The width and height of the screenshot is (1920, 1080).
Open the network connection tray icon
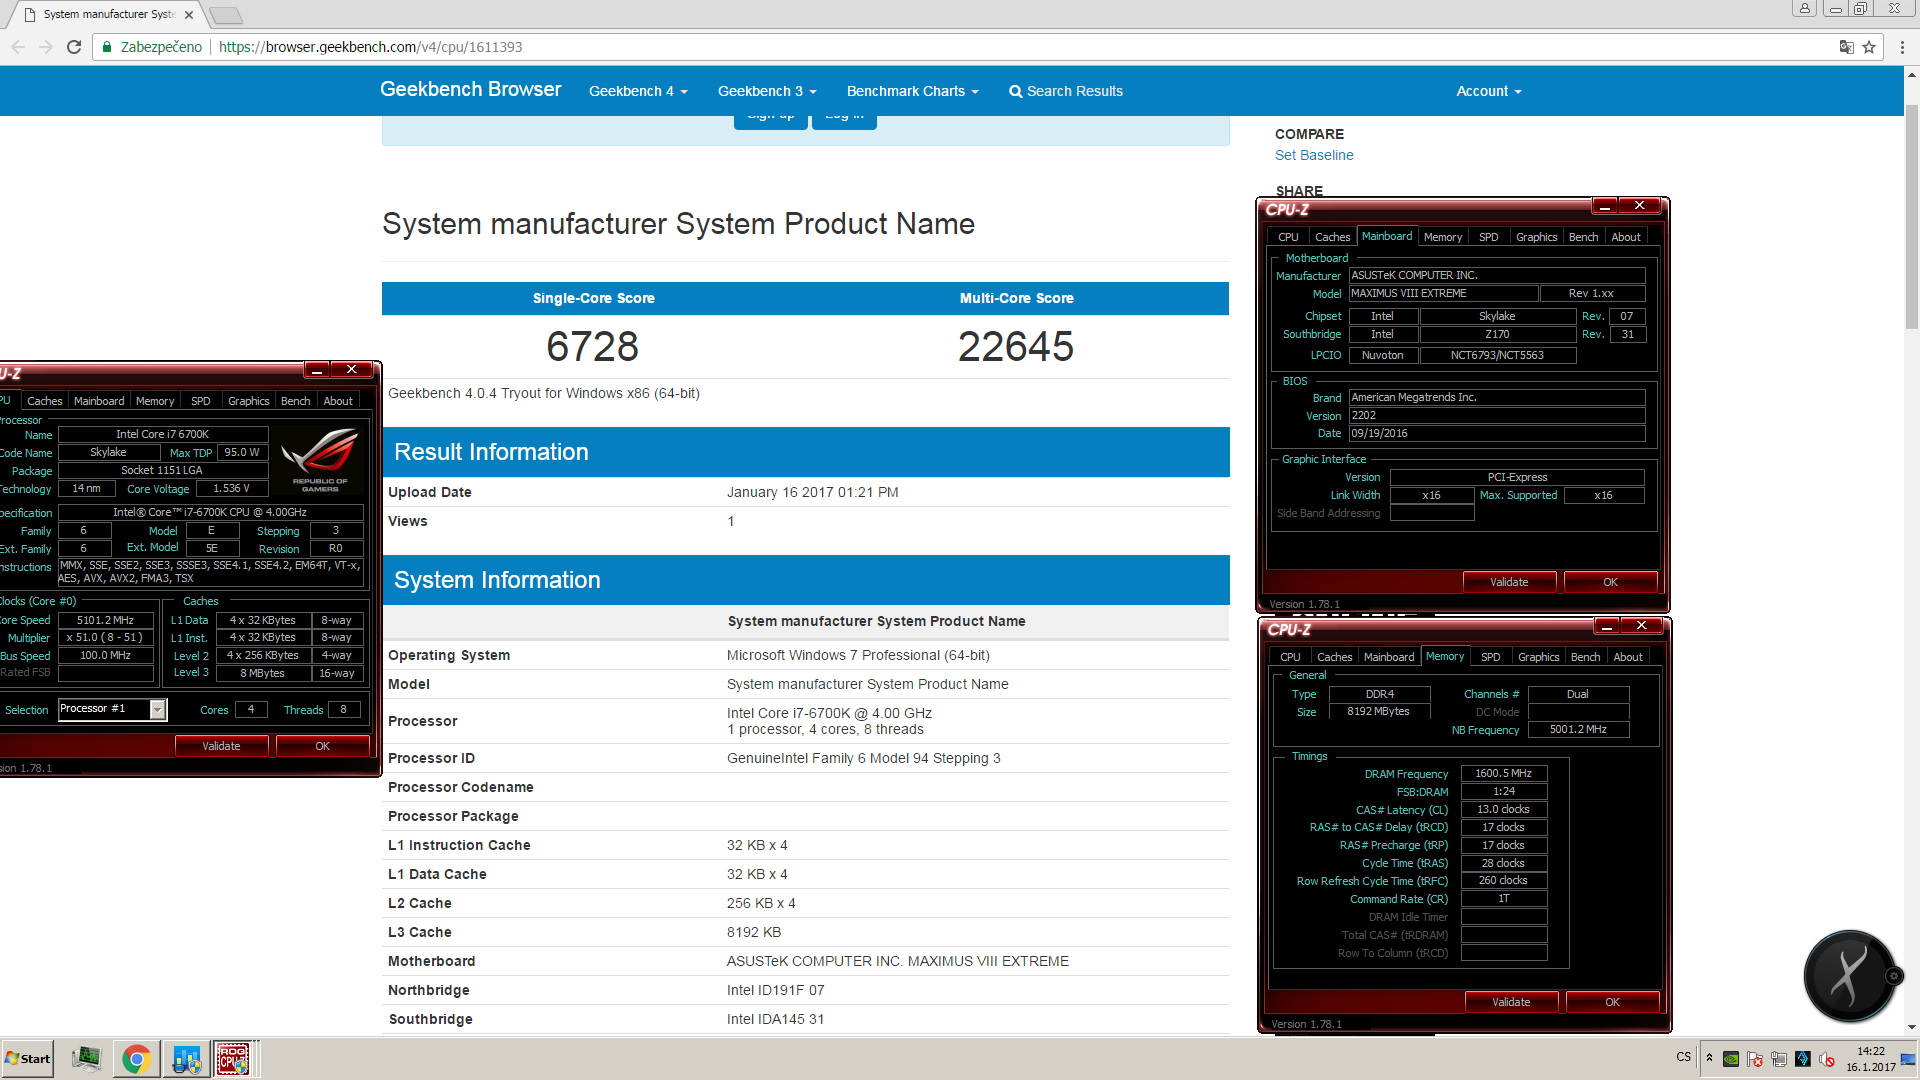[1779, 1059]
